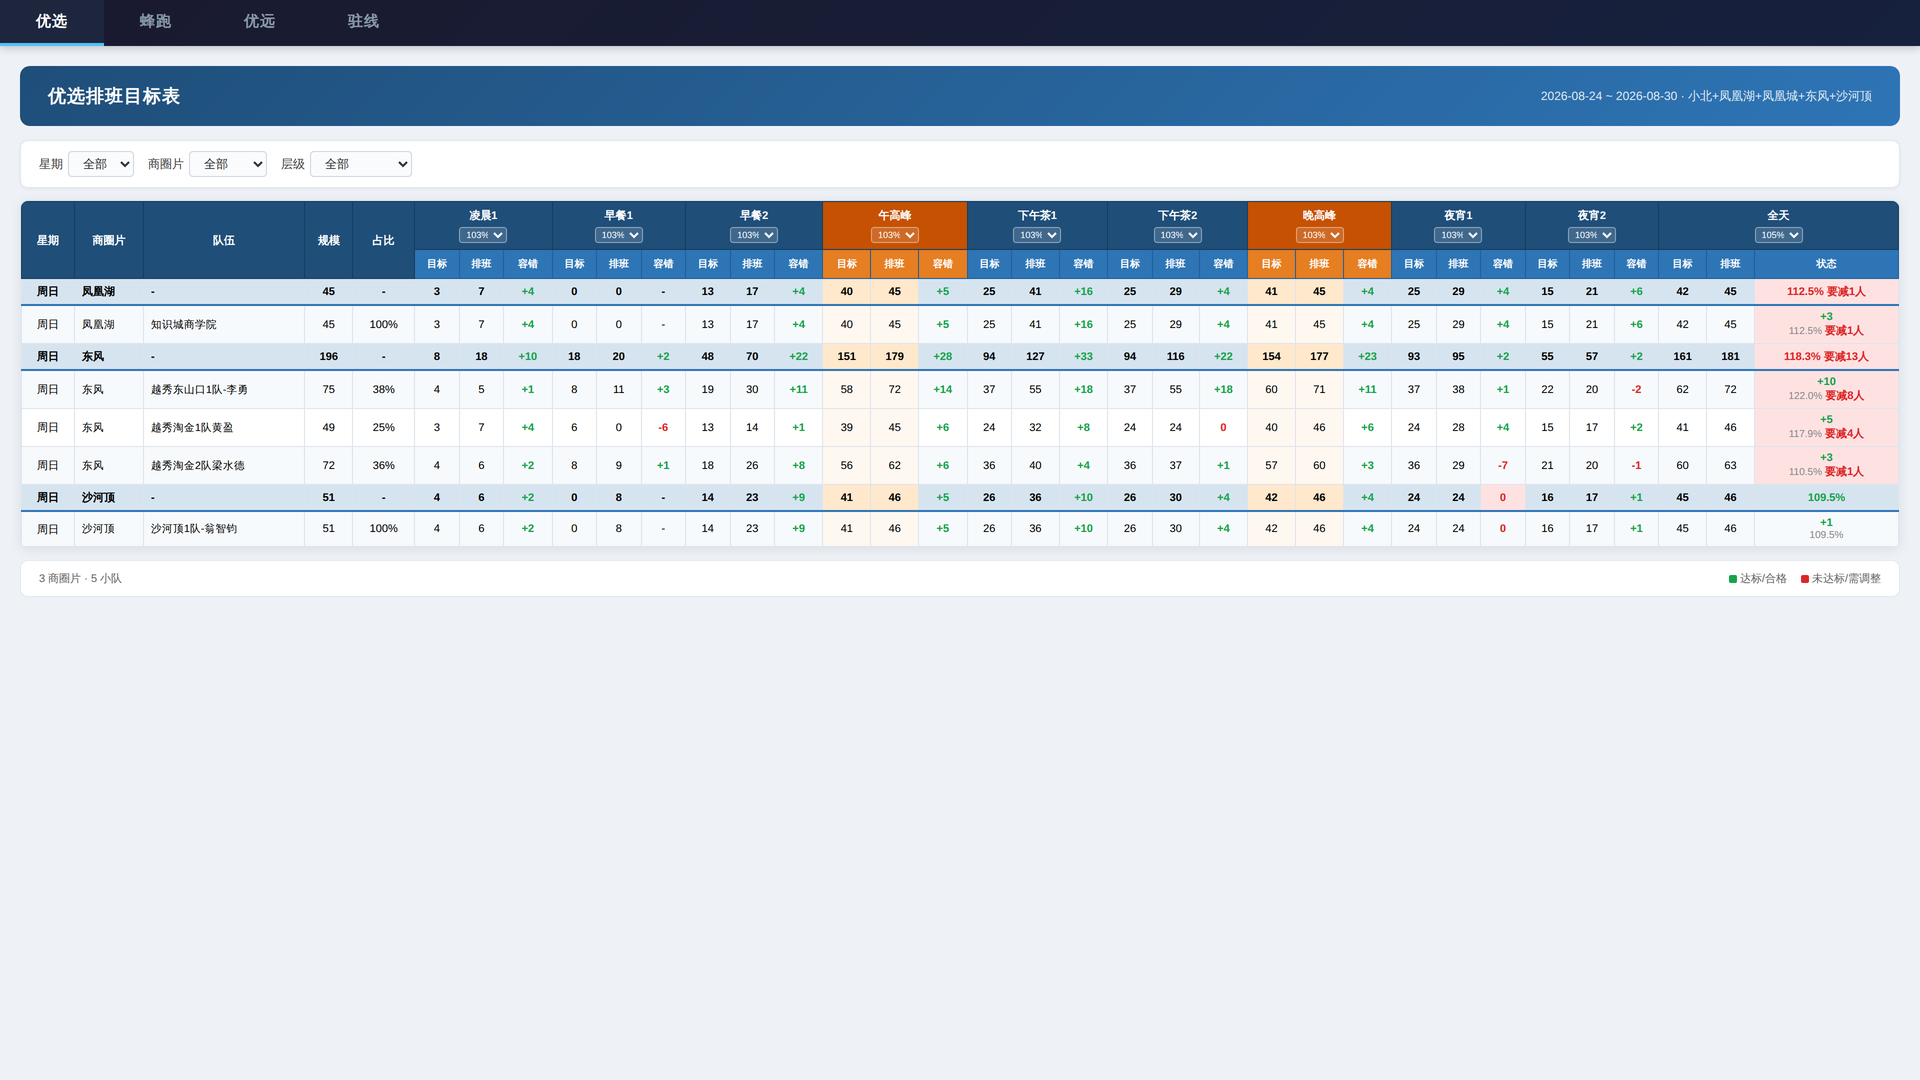
Task: Open 凌晨1 percentage dropdown
Action: (x=483, y=235)
